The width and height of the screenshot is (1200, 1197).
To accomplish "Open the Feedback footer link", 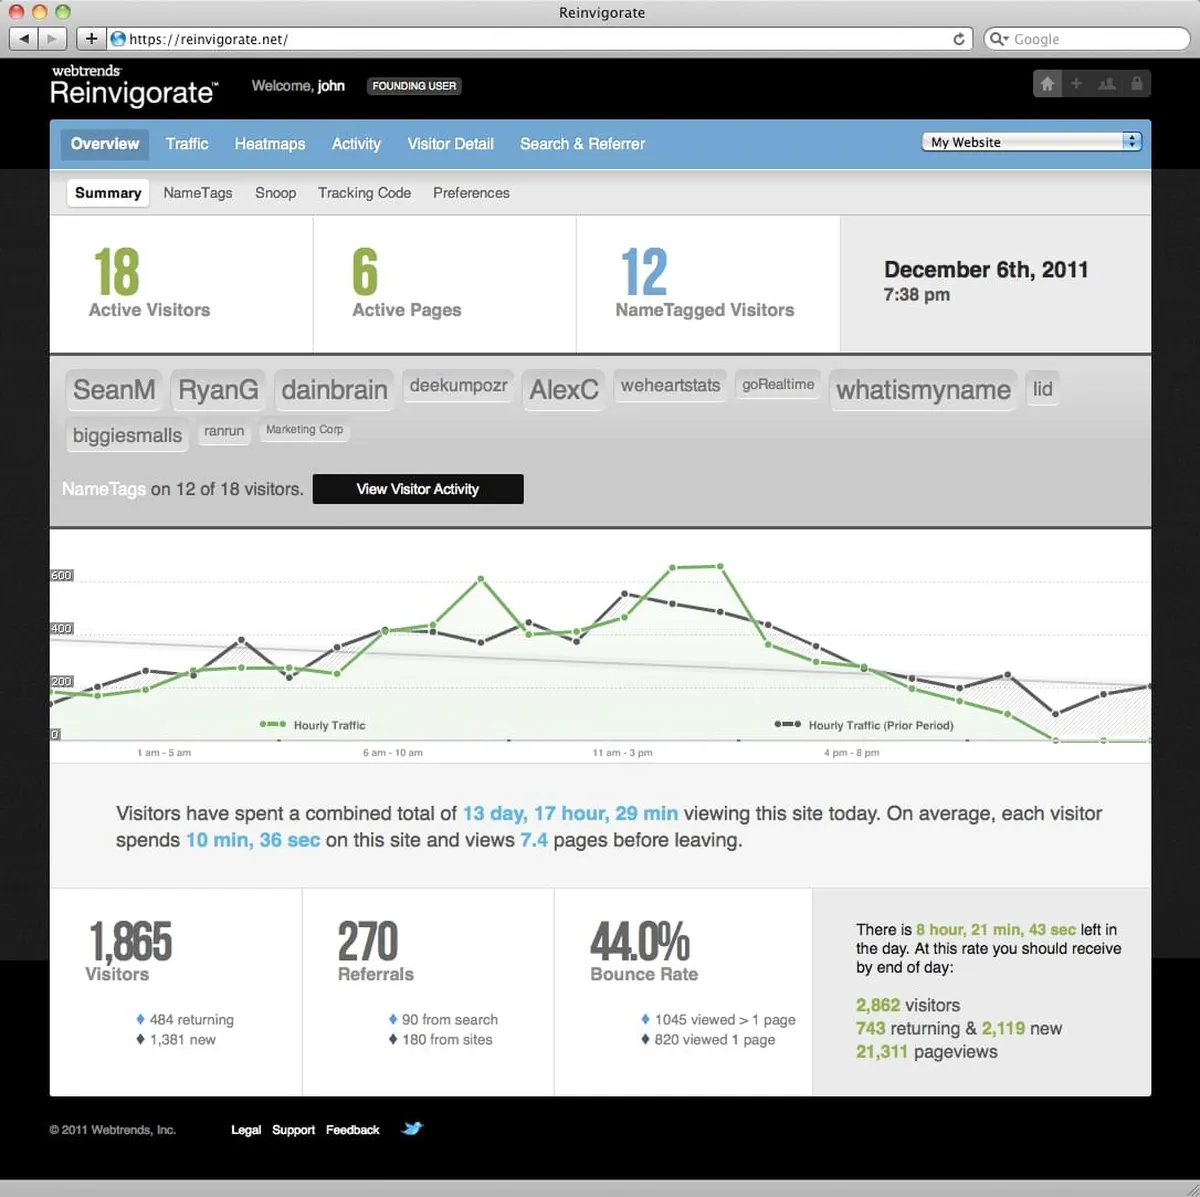I will [x=353, y=1130].
